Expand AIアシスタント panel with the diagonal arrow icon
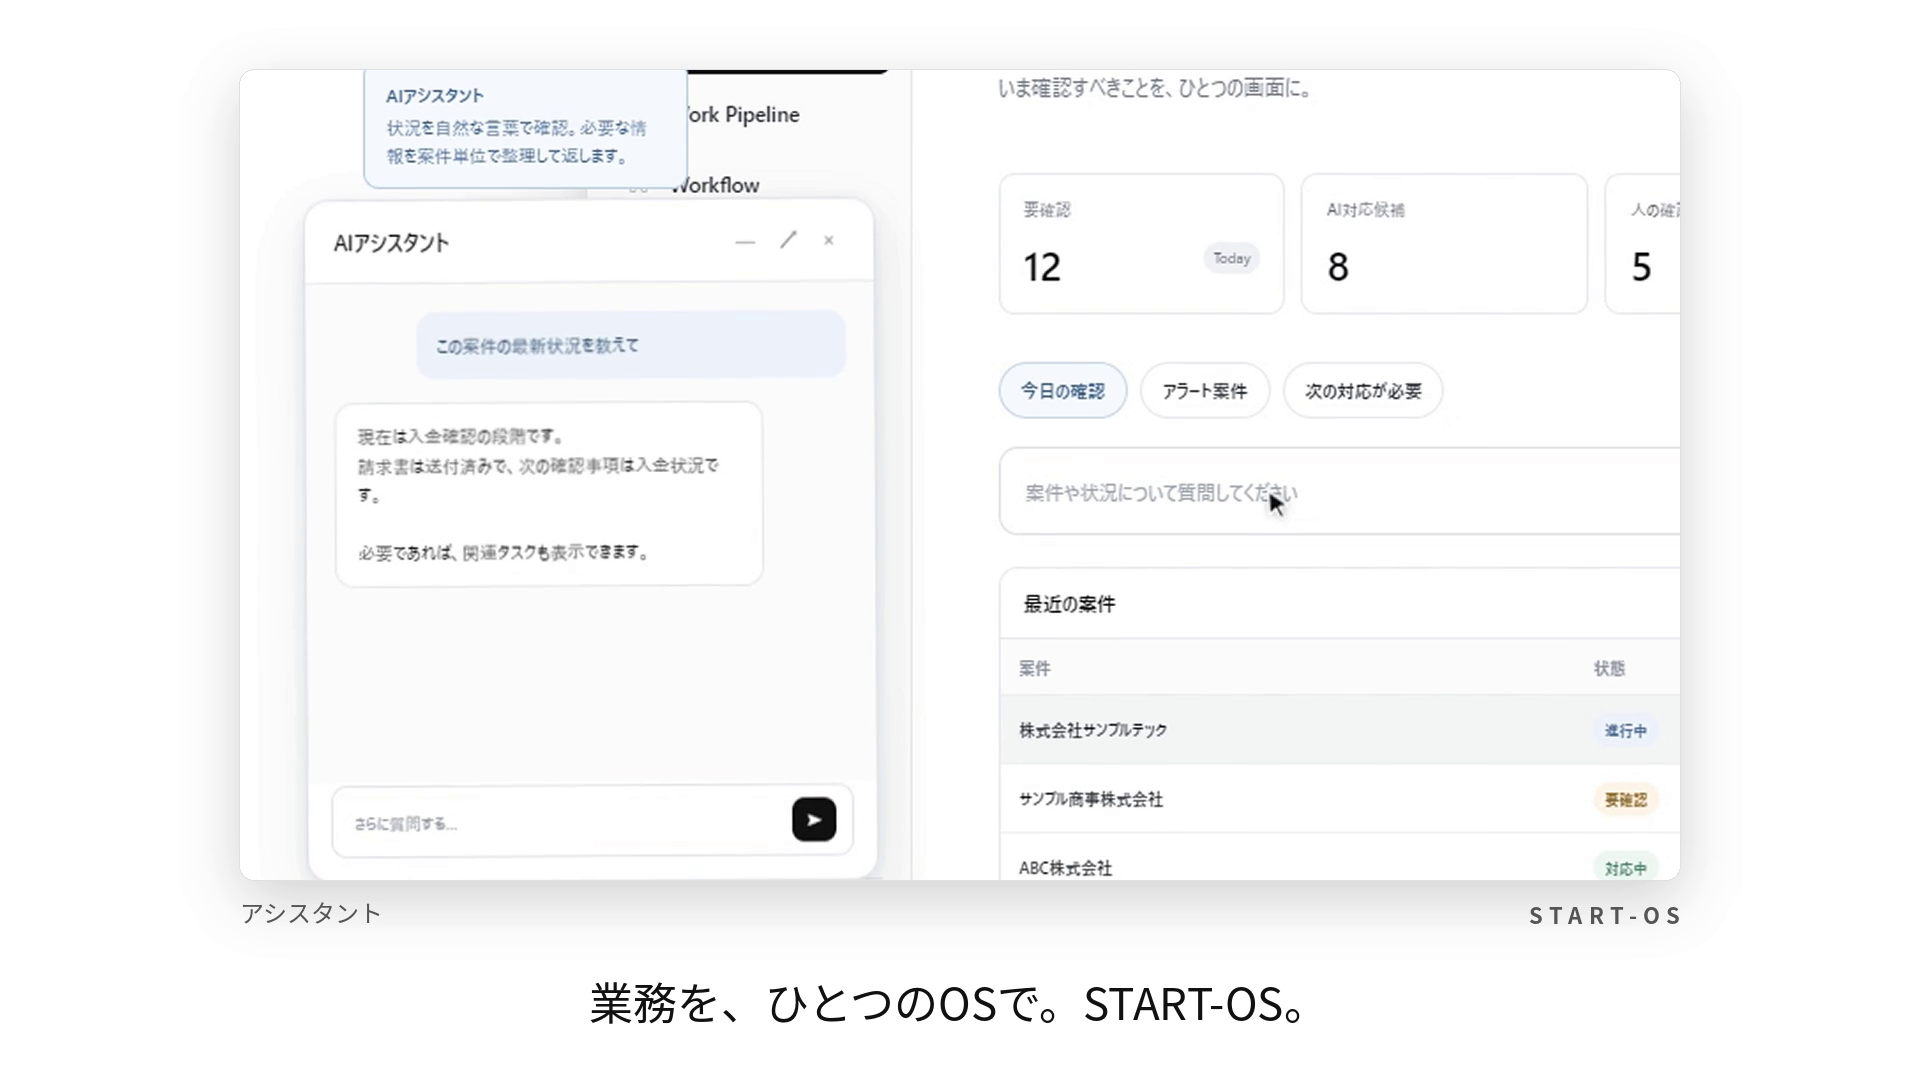Screen dimensions: 1920x1080 (789, 240)
